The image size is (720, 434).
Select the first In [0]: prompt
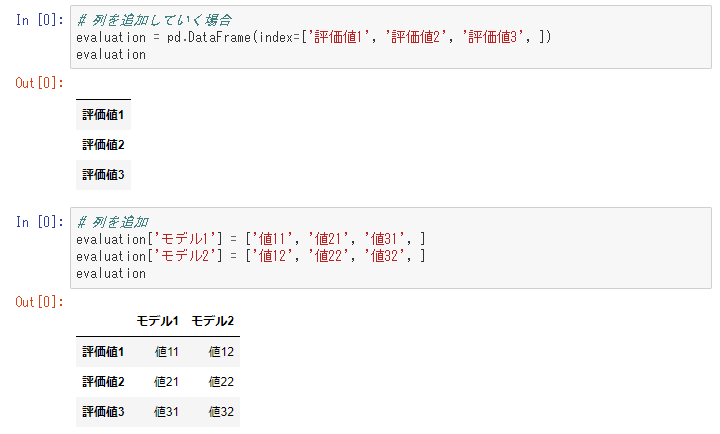(39, 20)
